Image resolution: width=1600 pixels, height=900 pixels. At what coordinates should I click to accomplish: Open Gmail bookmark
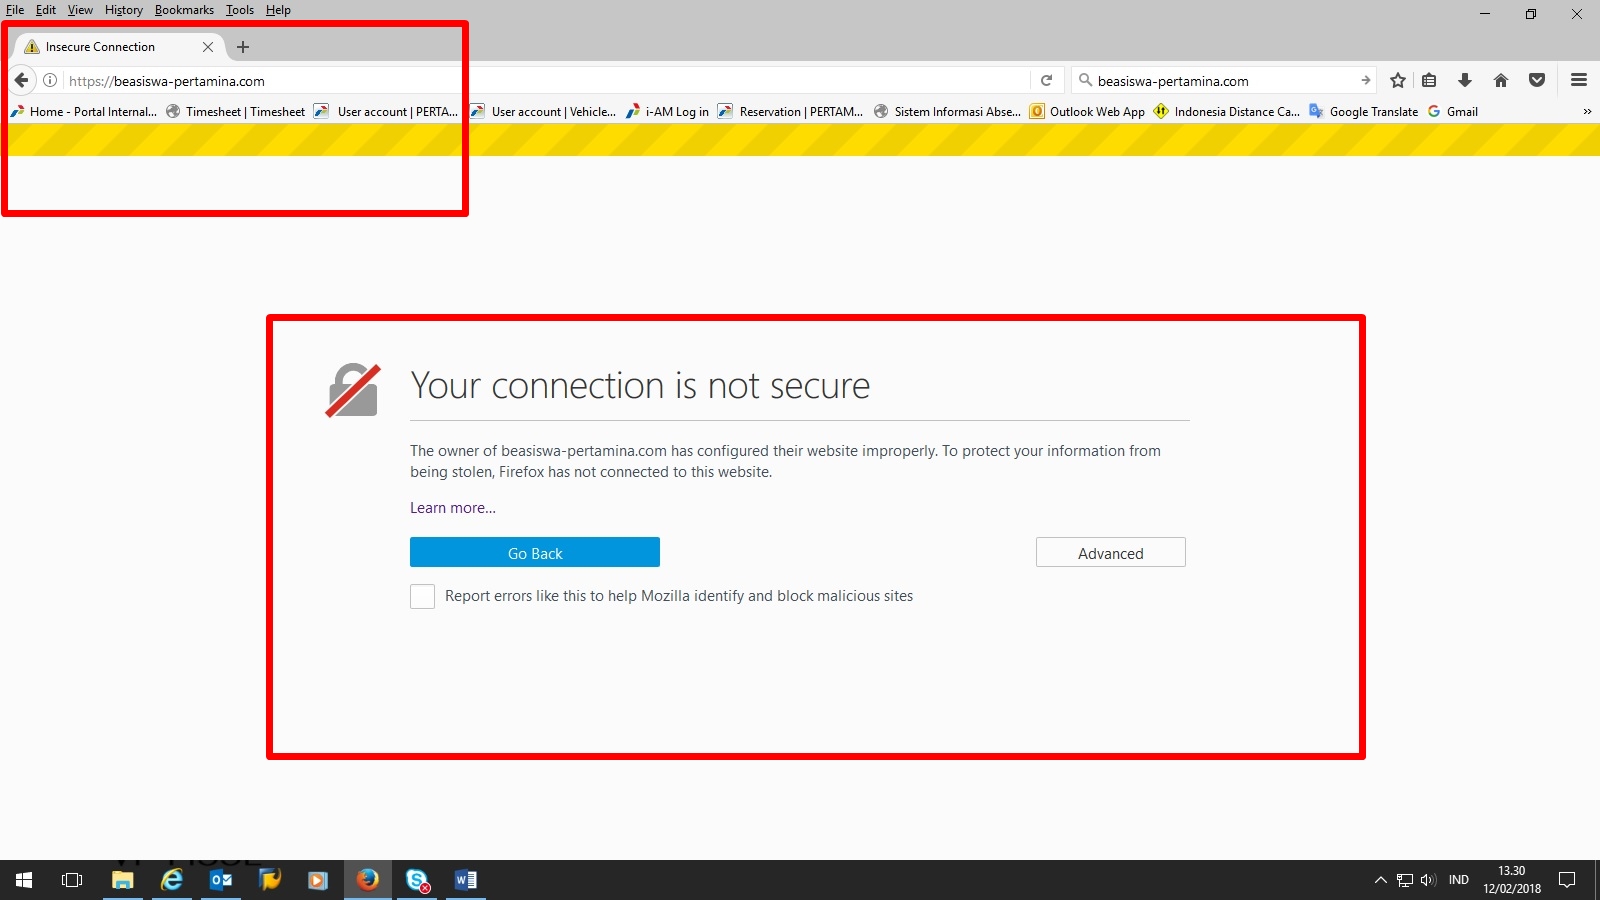pyautogui.click(x=1453, y=112)
